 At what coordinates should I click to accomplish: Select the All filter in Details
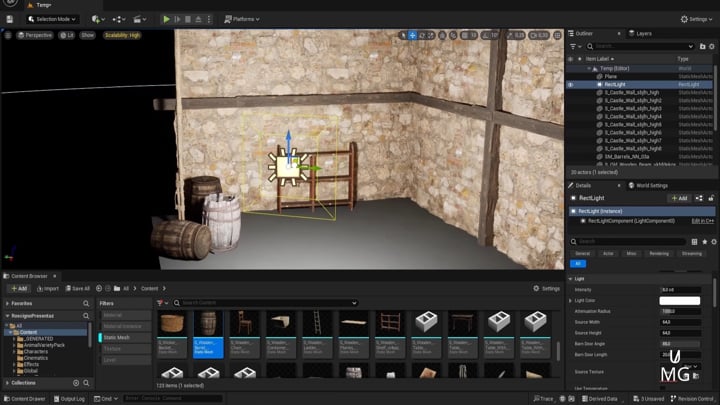click(578, 264)
